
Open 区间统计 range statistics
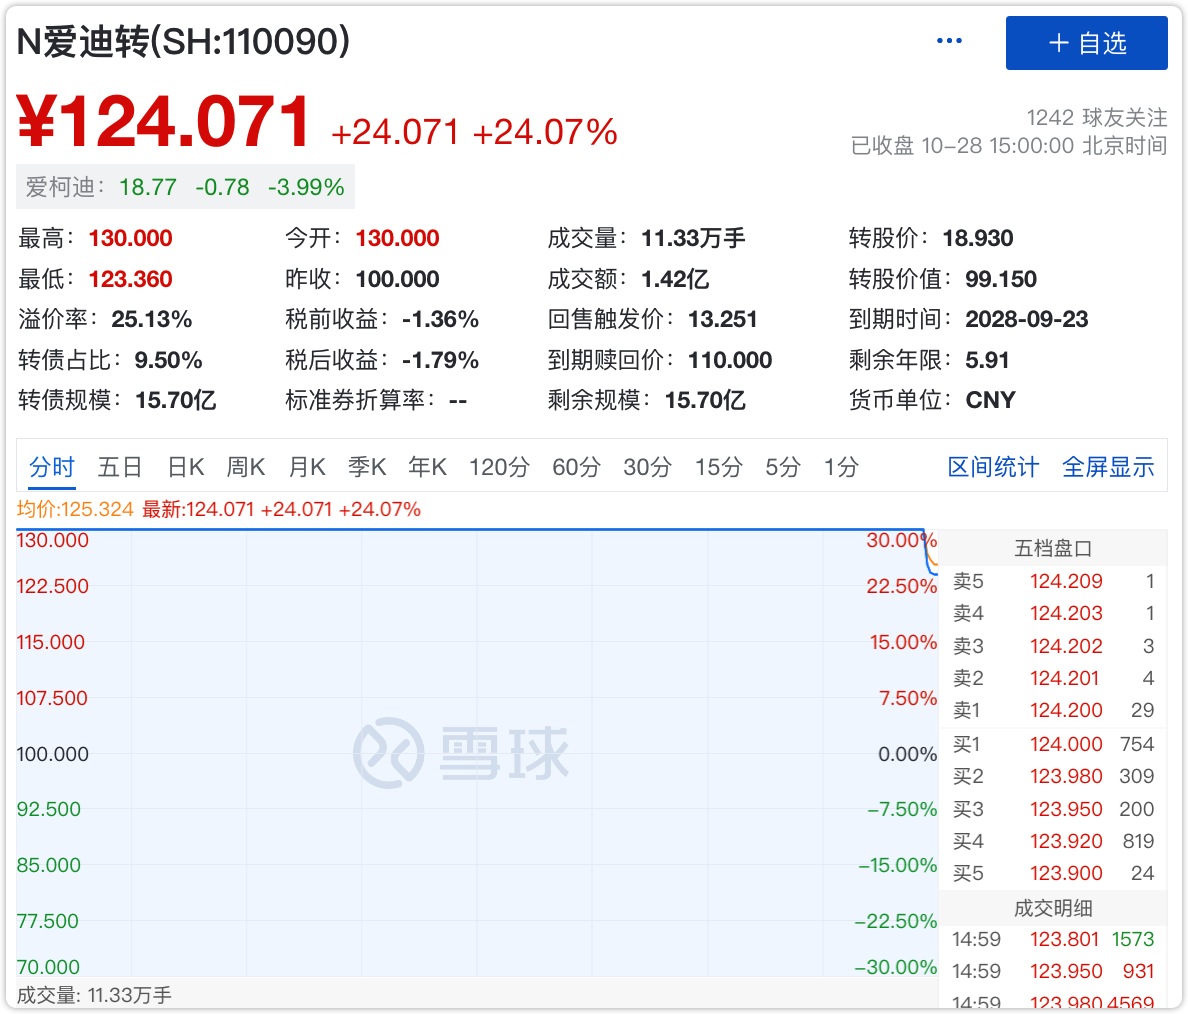[x=993, y=467]
